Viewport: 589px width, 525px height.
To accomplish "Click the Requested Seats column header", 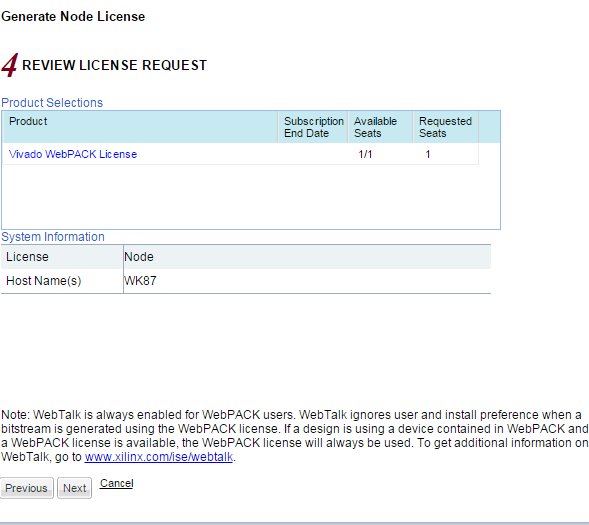I will pyautogui.click(x=446, y=127).
